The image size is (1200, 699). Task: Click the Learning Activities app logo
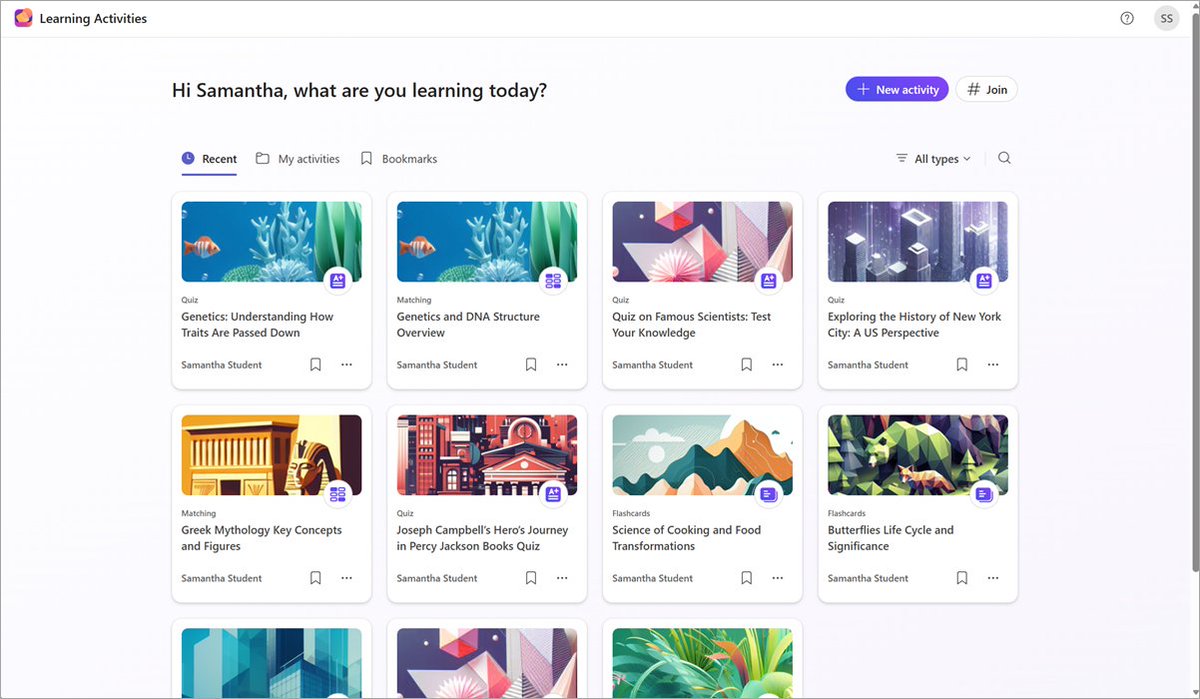tap(23, 18)
